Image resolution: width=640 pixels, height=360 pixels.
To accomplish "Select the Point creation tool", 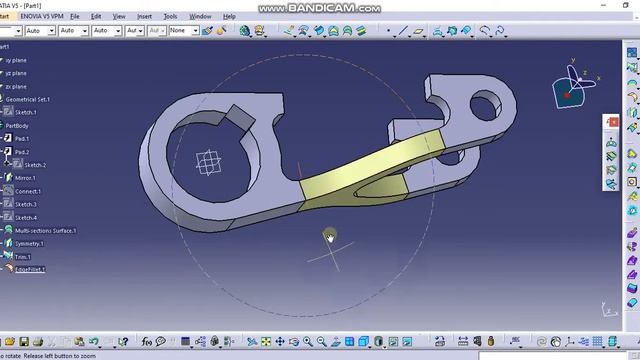I will [389, 31].
